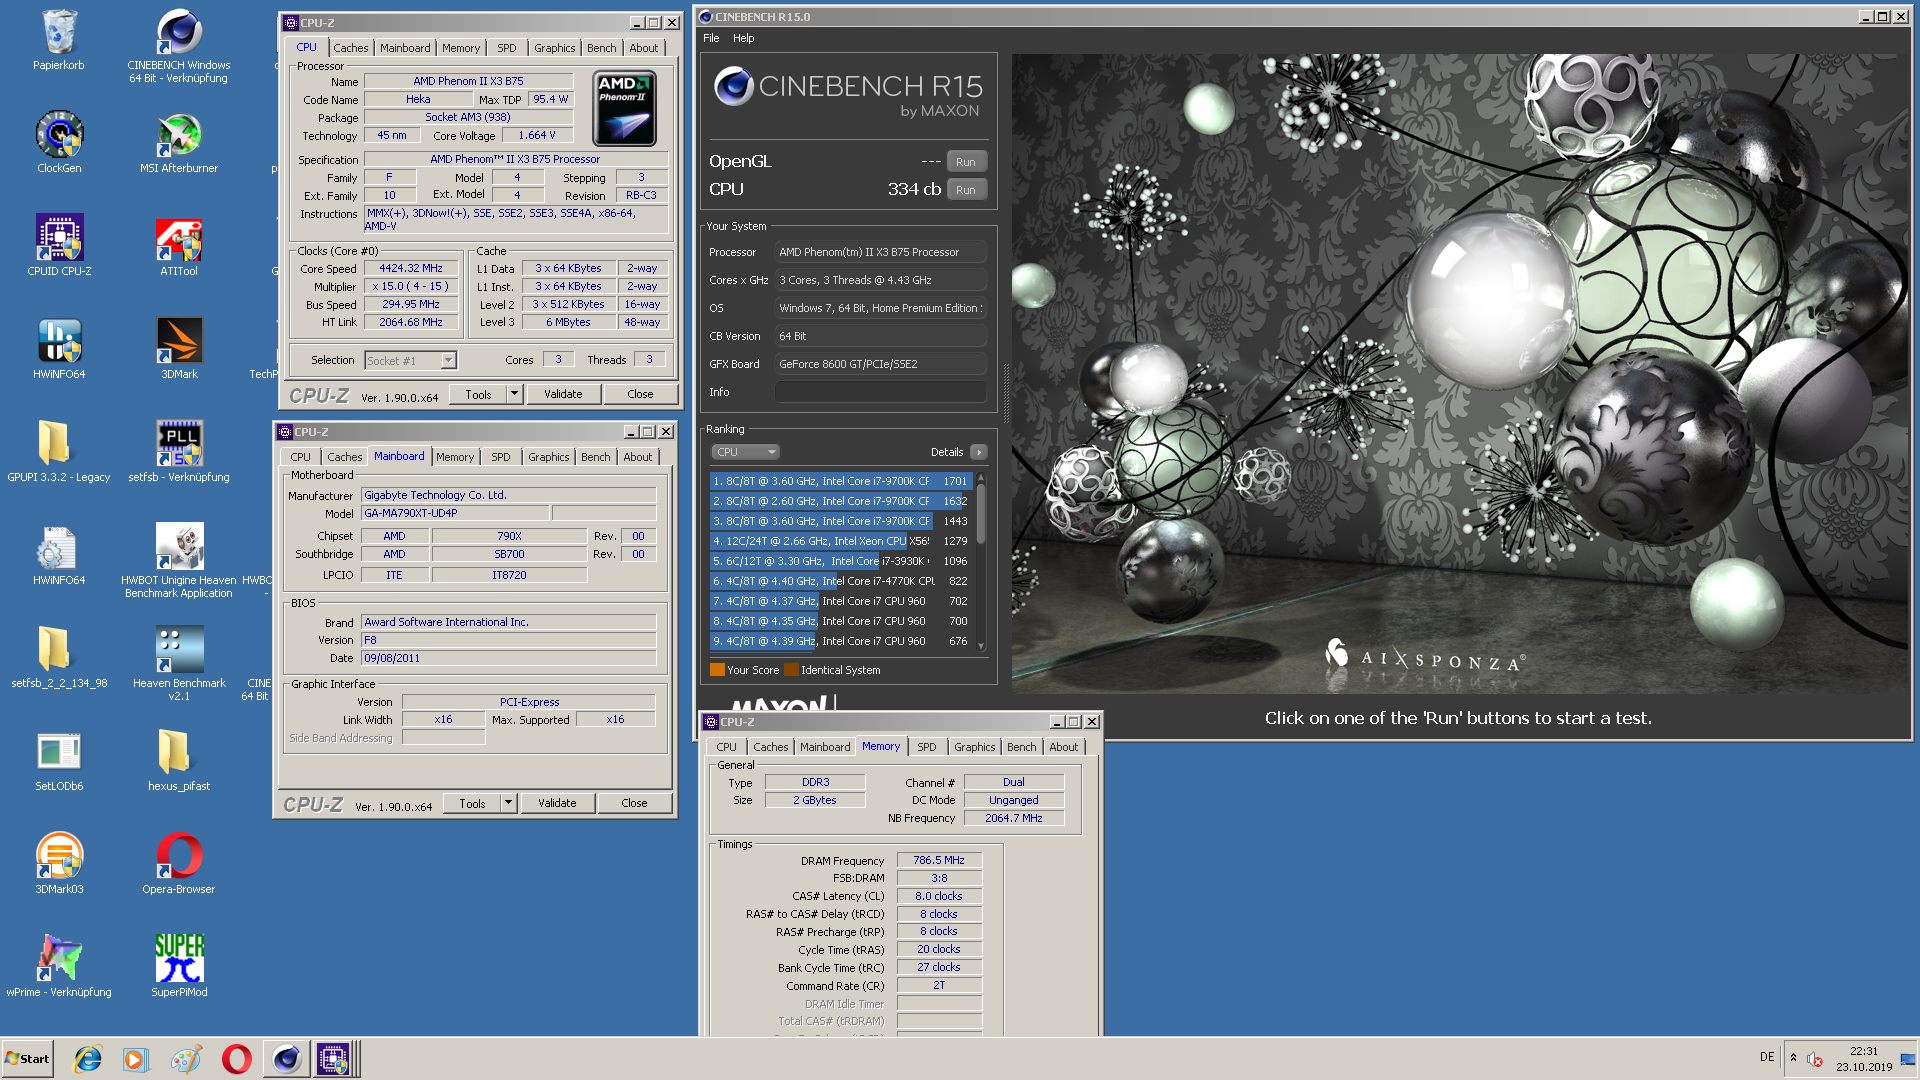
Task: Click the DE language indicator in taskbar
Action: 1766,1057
